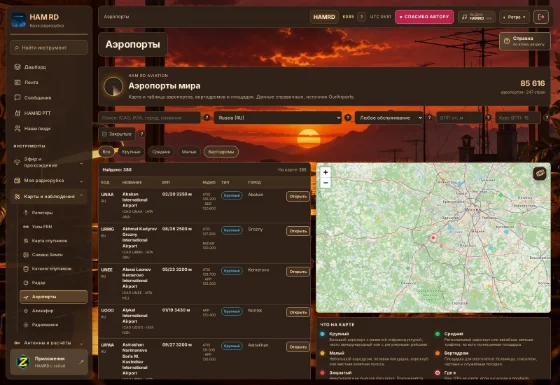Sort by the НАЗВАНИЕ column header
The image size is (560, 385).
(x=132, y=182)
